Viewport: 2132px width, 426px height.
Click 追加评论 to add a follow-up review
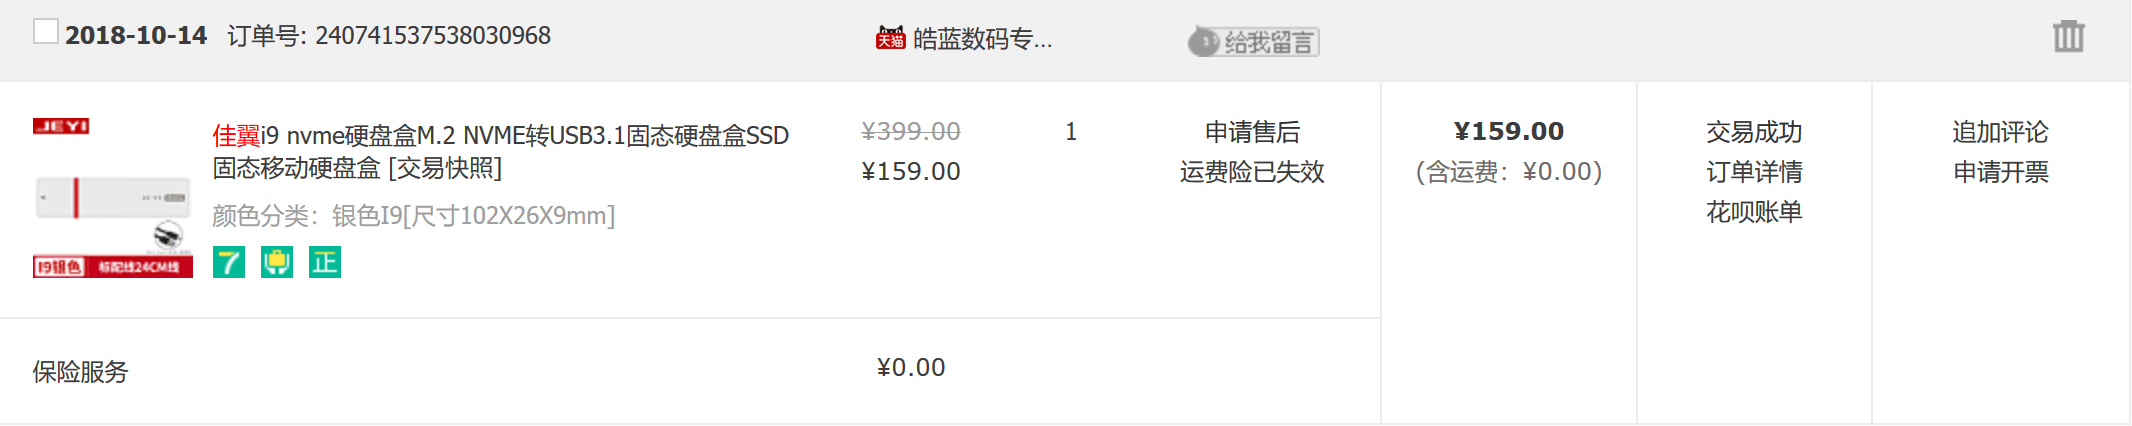coord(2000,132)
